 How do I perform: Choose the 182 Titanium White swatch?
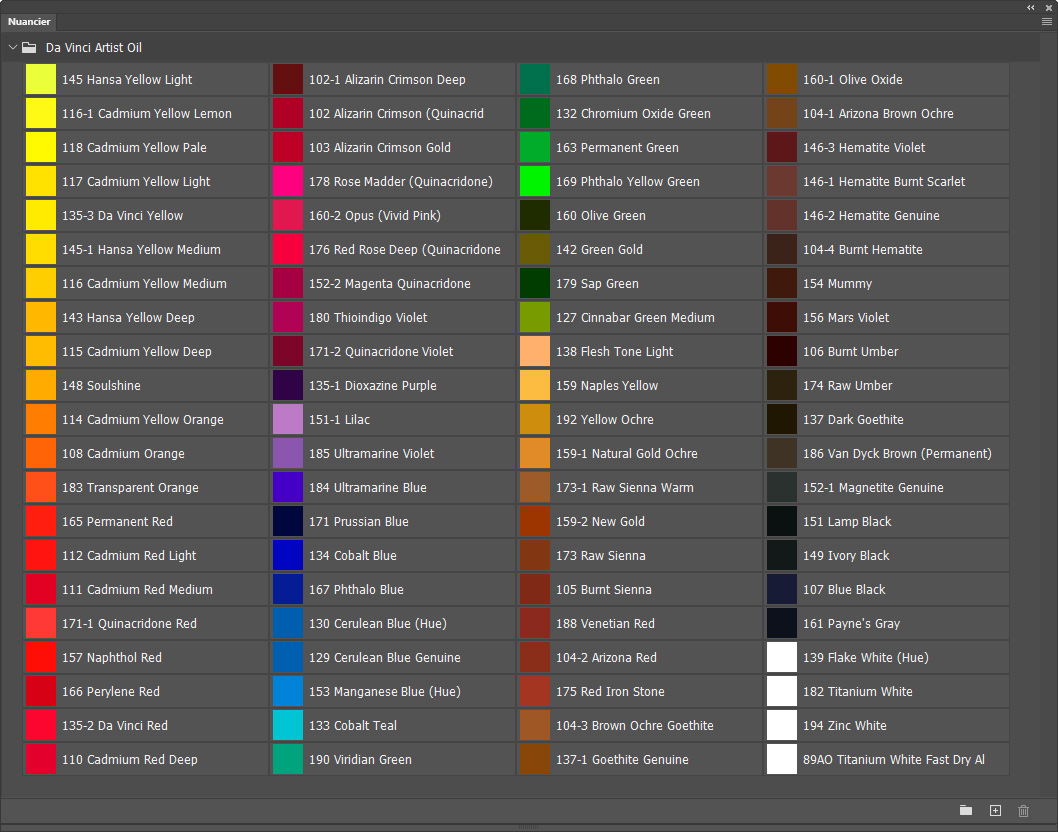[x=782, y=692]
